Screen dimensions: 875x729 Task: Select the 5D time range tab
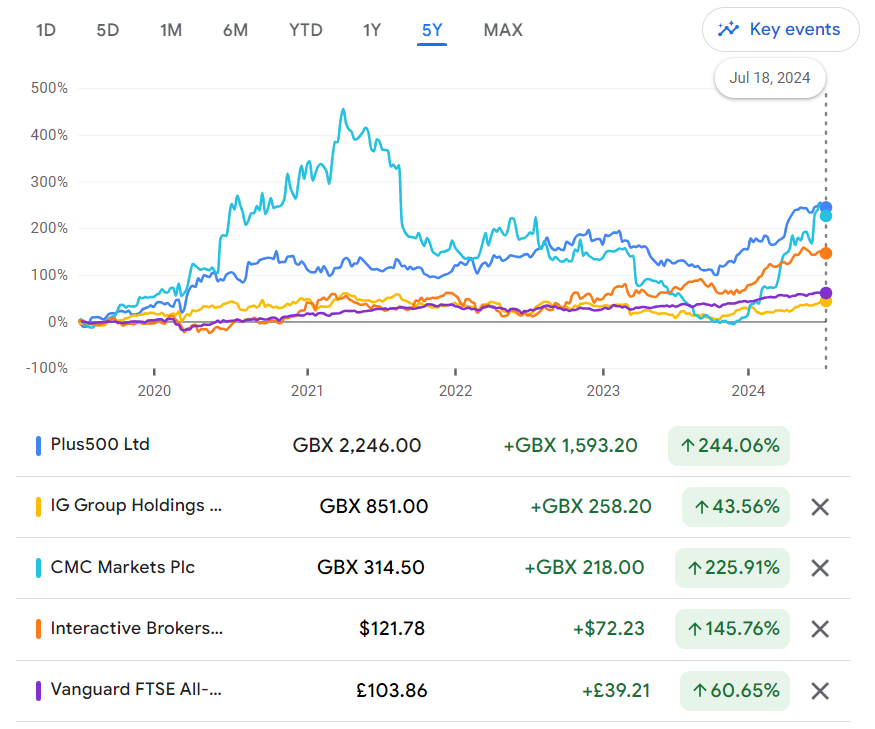coord(108,30)
